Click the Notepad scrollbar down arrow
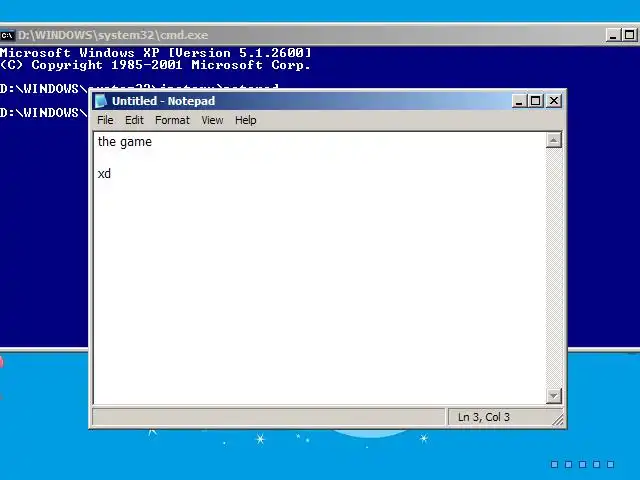Viewport: 640px width, 480px height. (x=553, y=396)
